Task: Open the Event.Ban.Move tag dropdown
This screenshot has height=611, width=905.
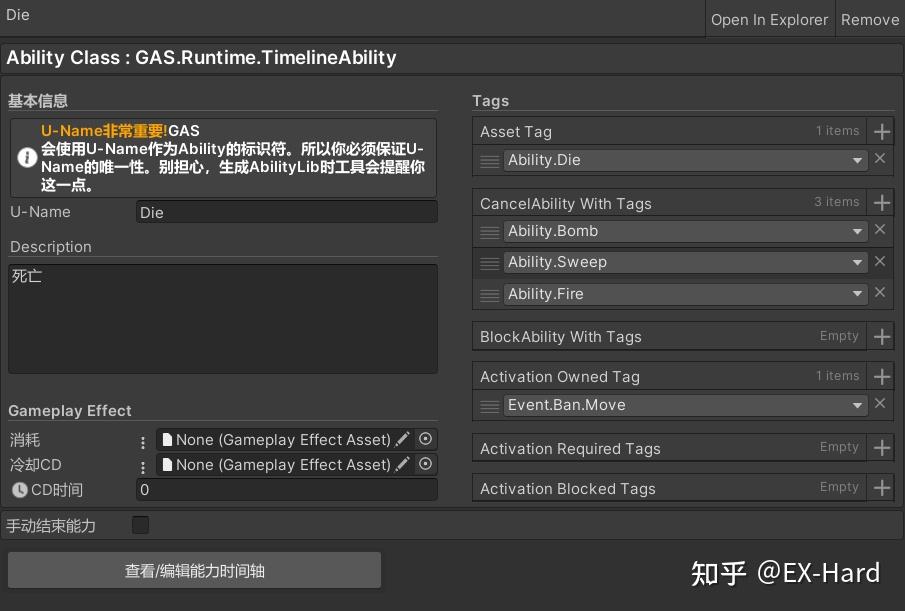Action: click(x=857, y=406)
